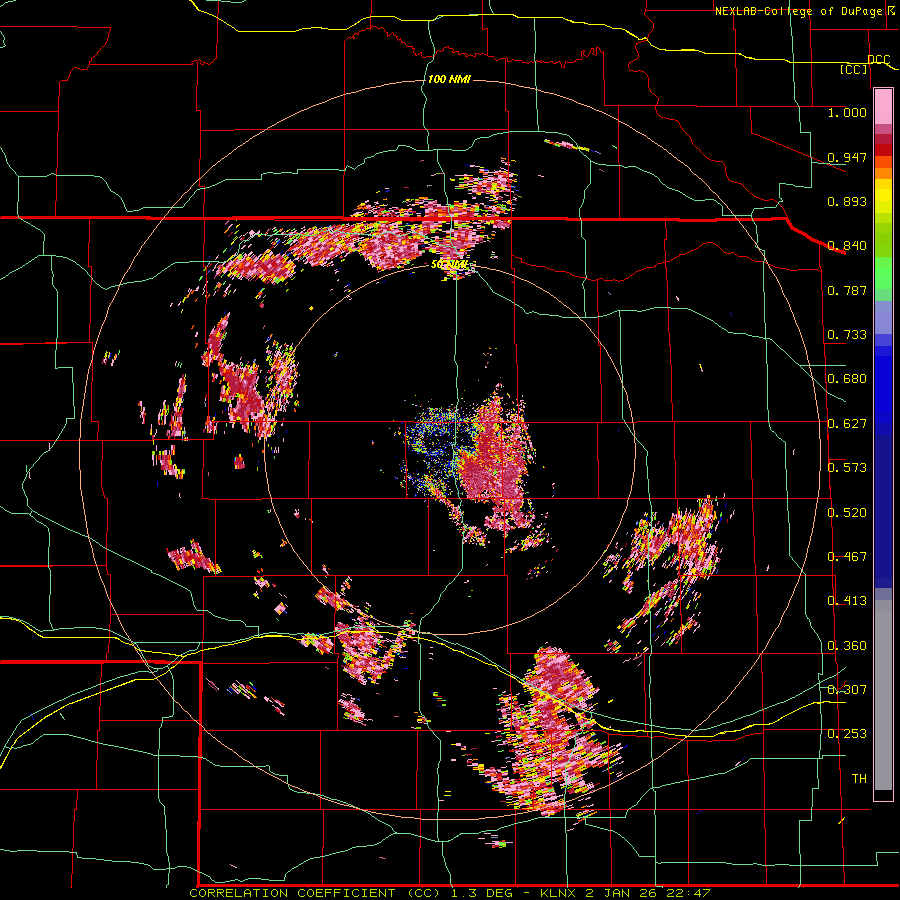Click the Correlation Coefficient KLNX caption line
900x900 pixels.
450,893
